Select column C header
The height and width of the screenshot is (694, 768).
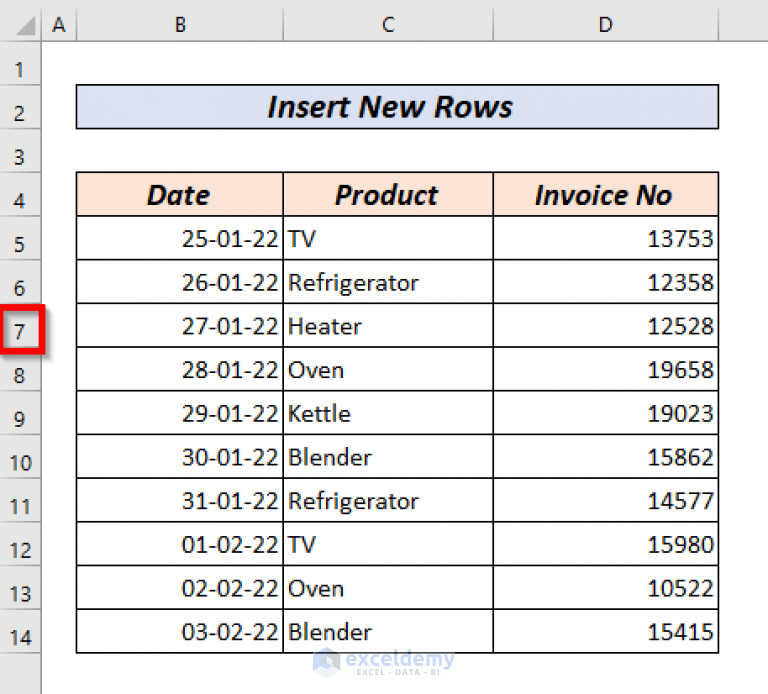(x=388, y=24)
